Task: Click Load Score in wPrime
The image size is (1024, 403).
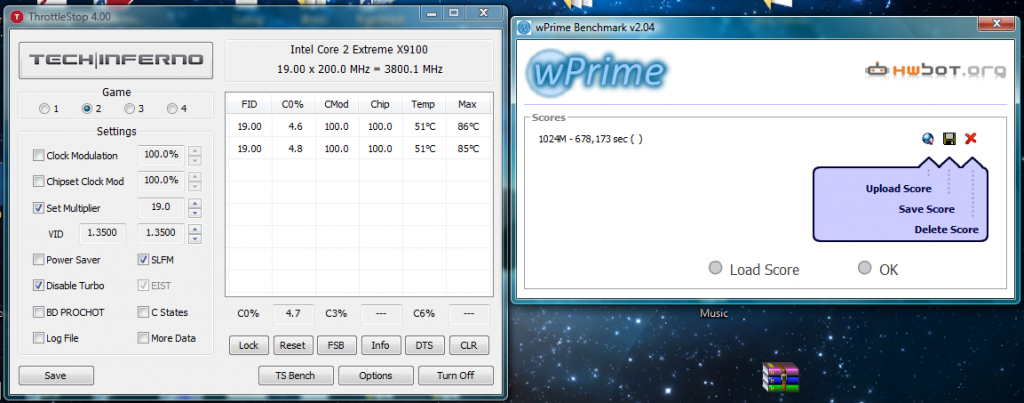Action: pyautogui.click(x=754, y=269)
